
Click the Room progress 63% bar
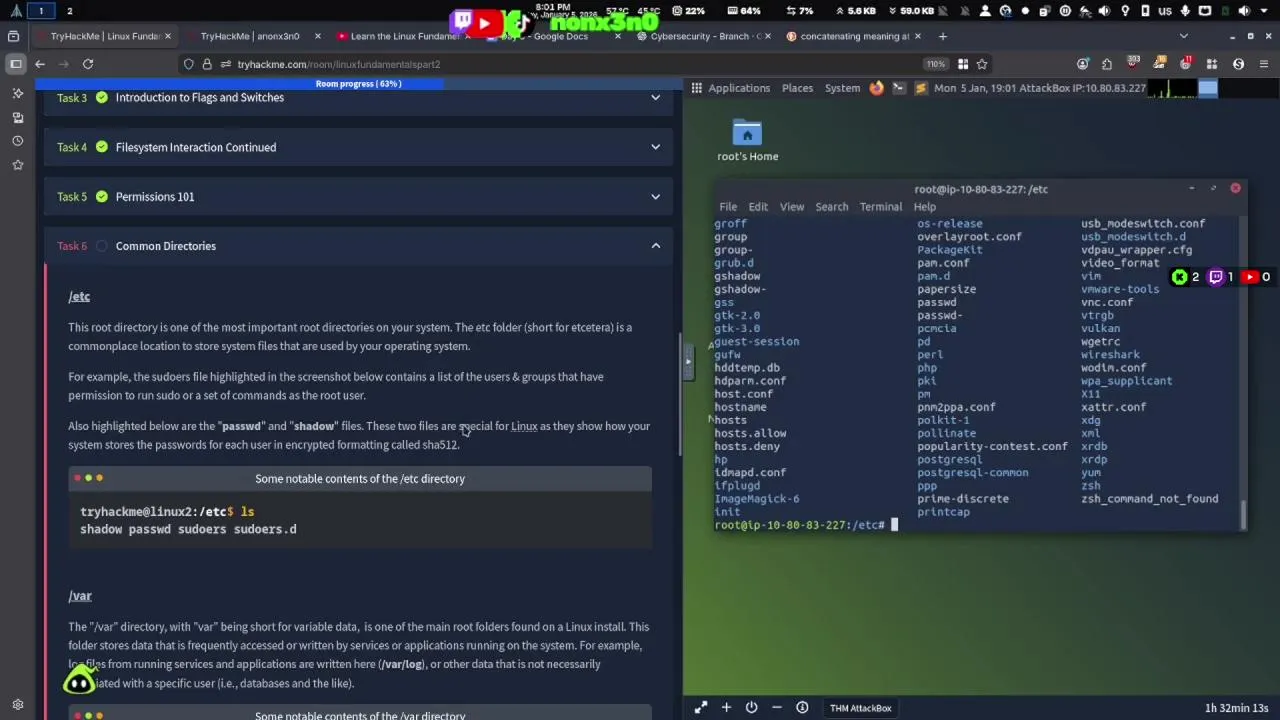point(358,84)
